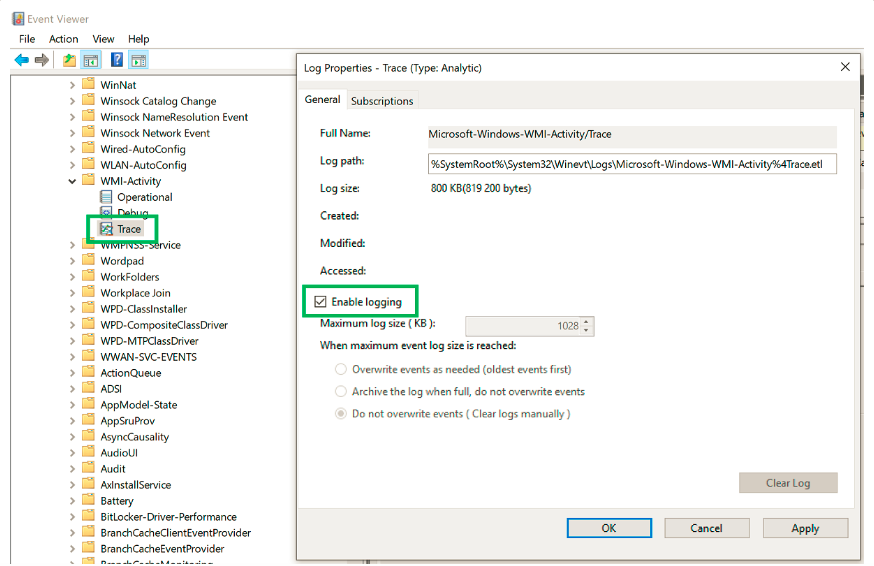
Task: Choose Archive the log when full option
Action: click(x=342, y=392)
